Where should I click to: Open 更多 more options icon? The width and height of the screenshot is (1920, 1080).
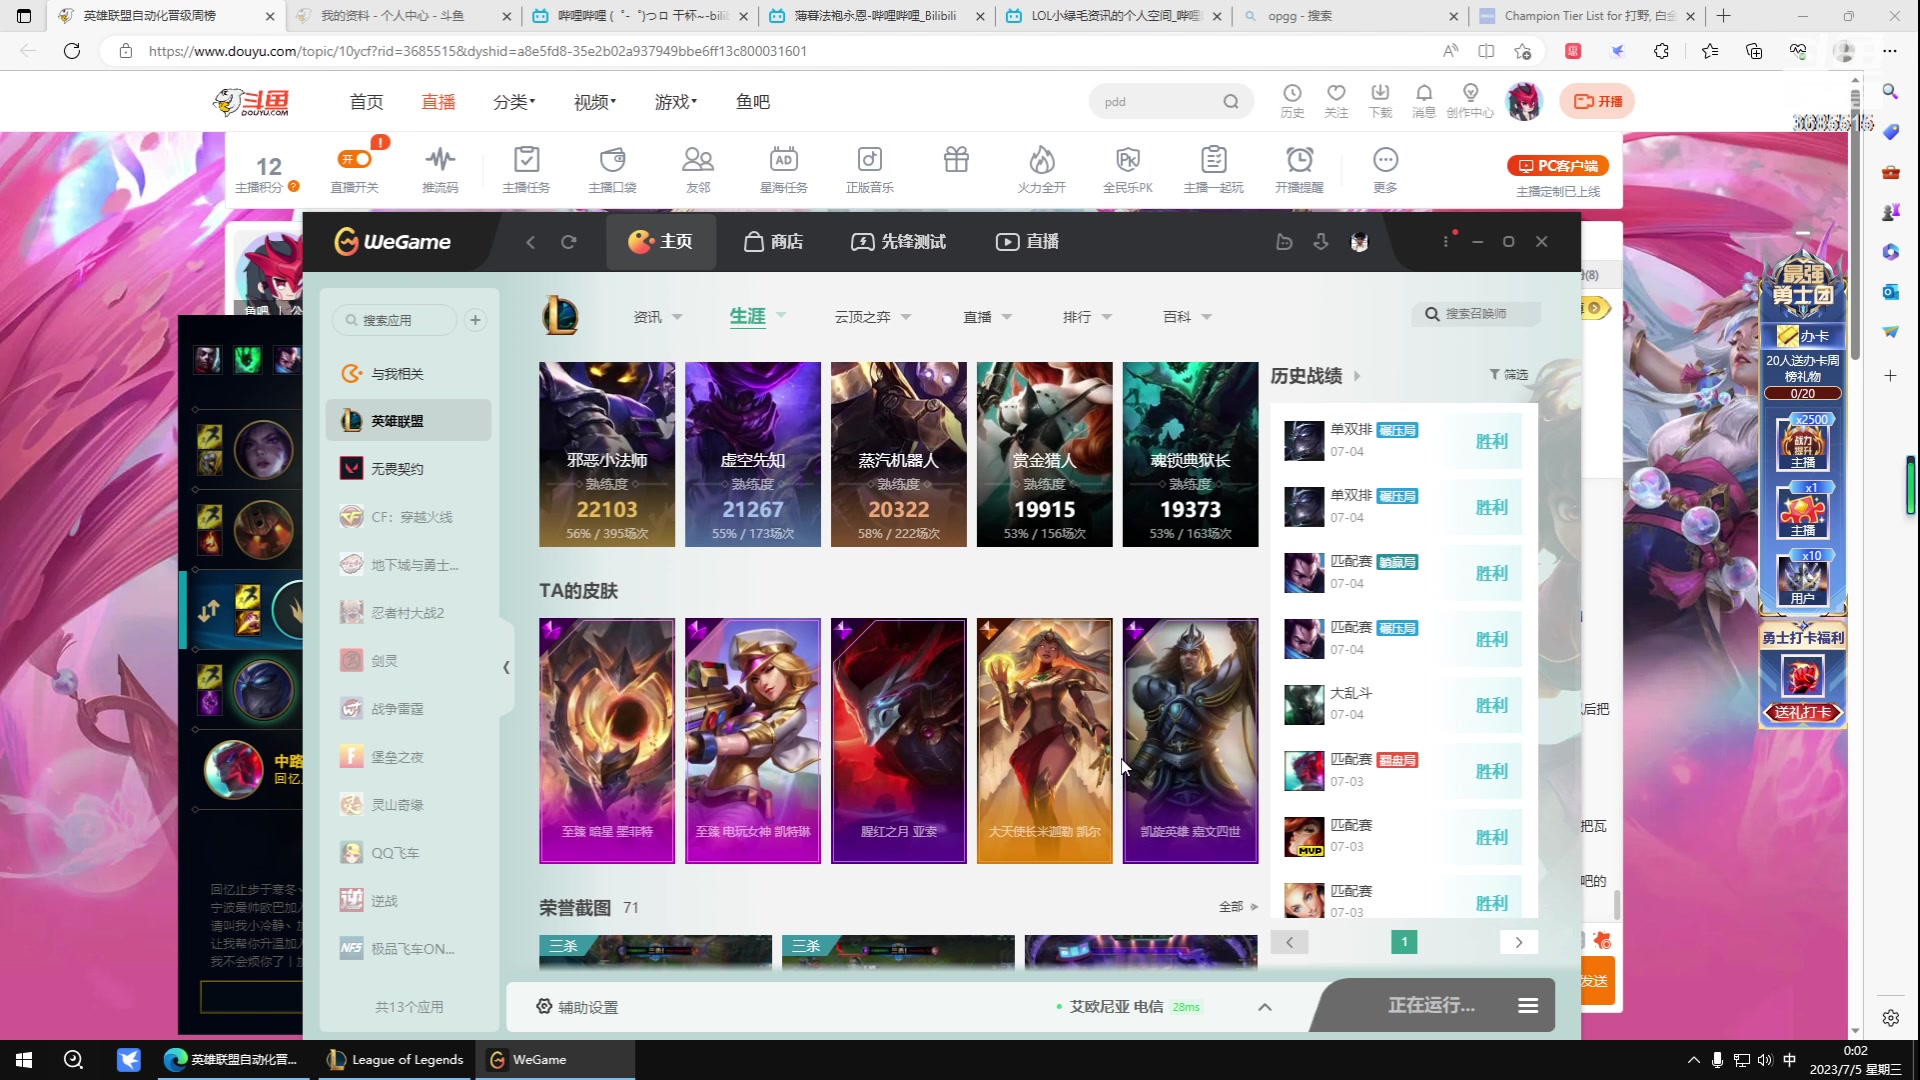(x=1385, y=168)
